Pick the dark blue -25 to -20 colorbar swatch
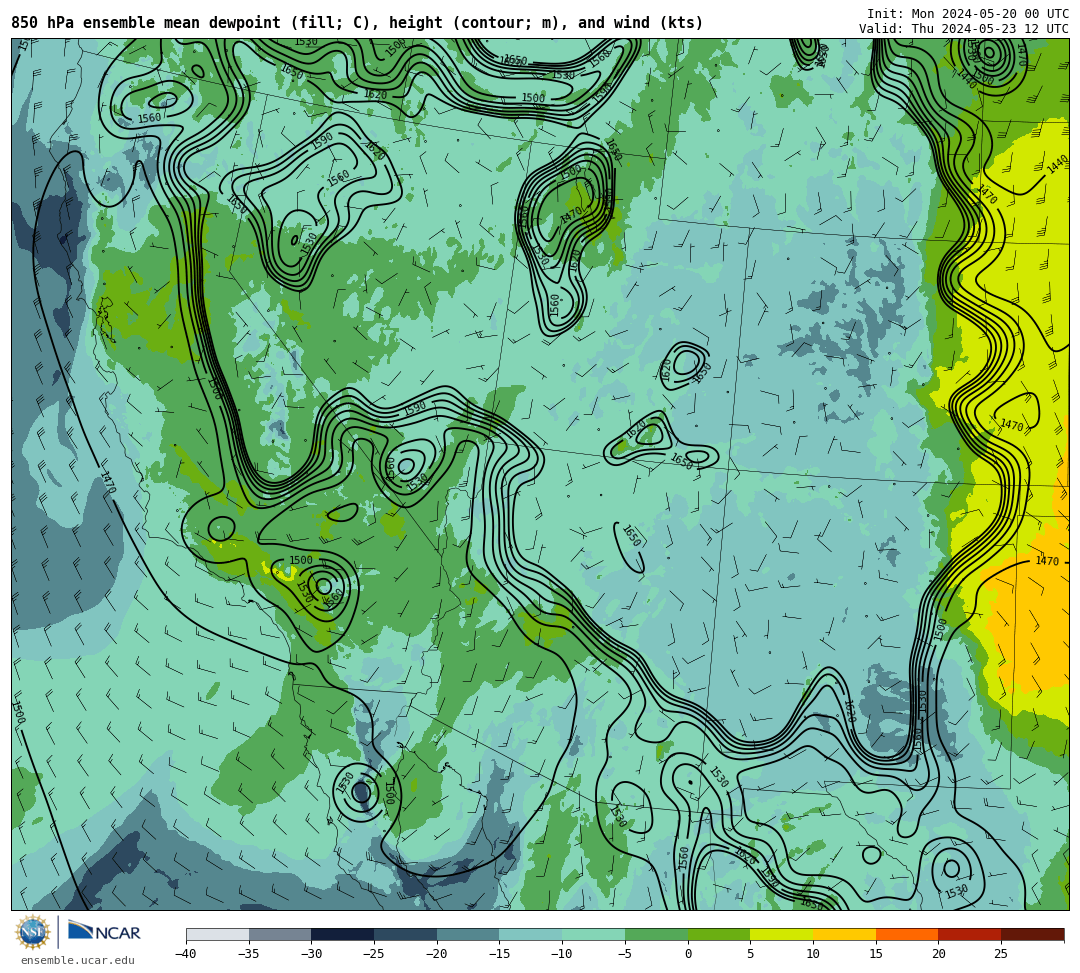Image resolution: width=1080 pixels, height=973 pixels. [x=405, y=934]
